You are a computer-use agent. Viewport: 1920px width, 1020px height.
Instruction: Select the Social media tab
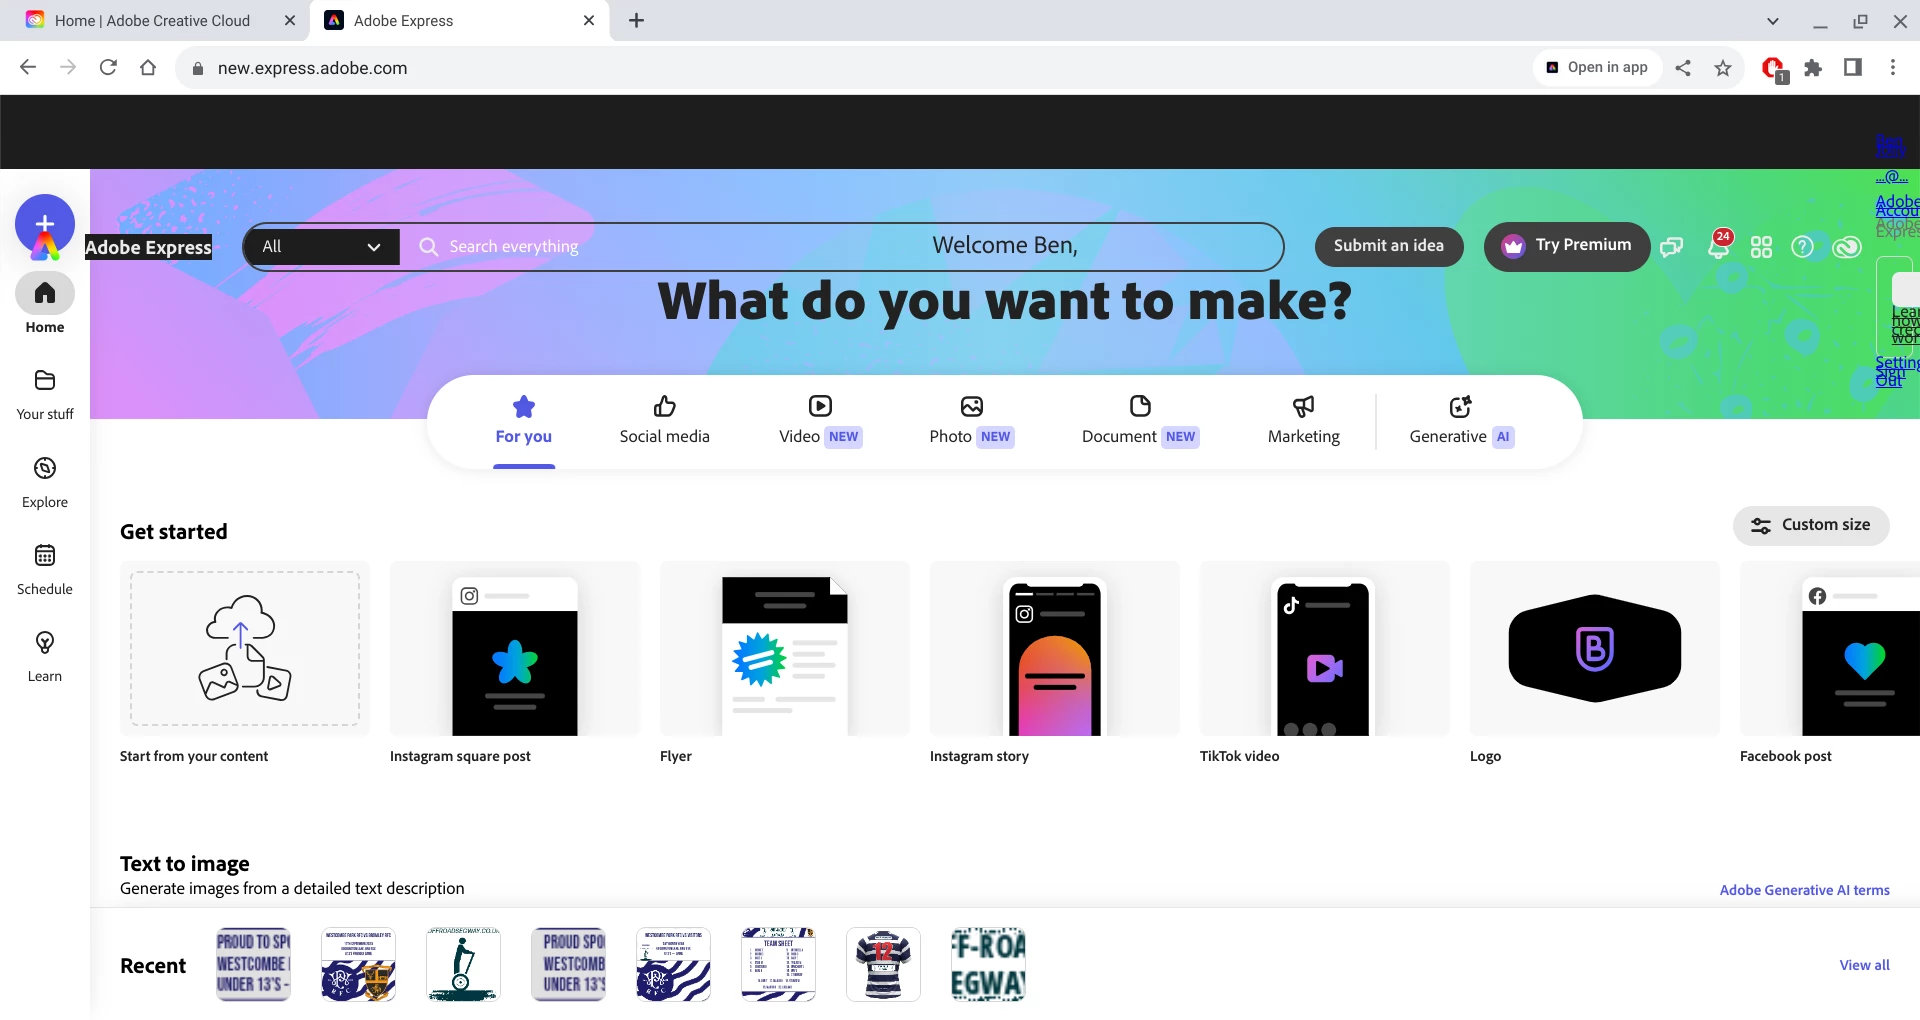665,420
